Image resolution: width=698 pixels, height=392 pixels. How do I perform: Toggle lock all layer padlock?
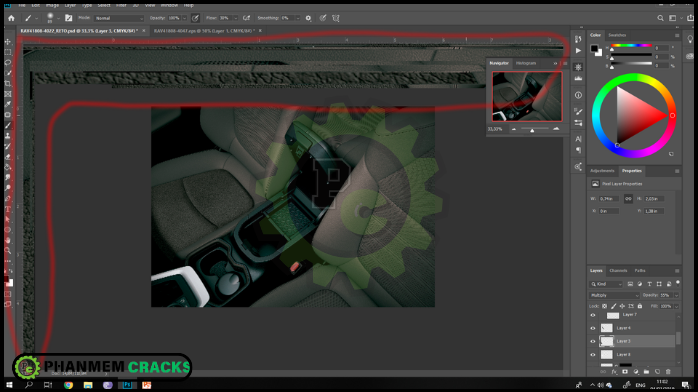tap(640, 306)
